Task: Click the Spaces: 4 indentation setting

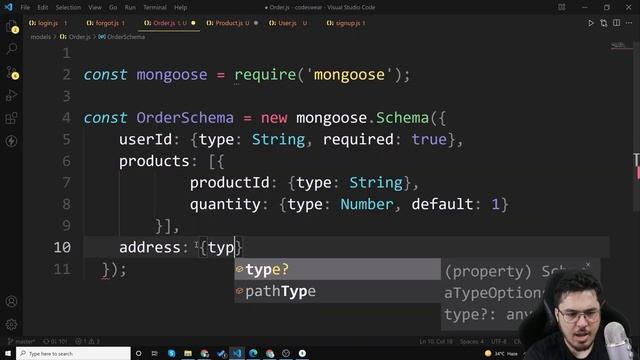Action: [472, 341]
